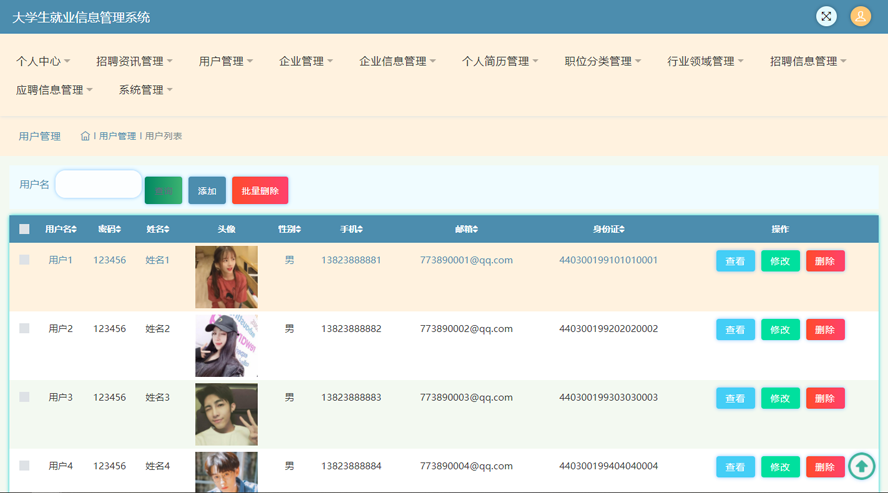Click ID number 440300199202020002
The width and height of the screenshot is (888, 493).
[x=608, y=329]
